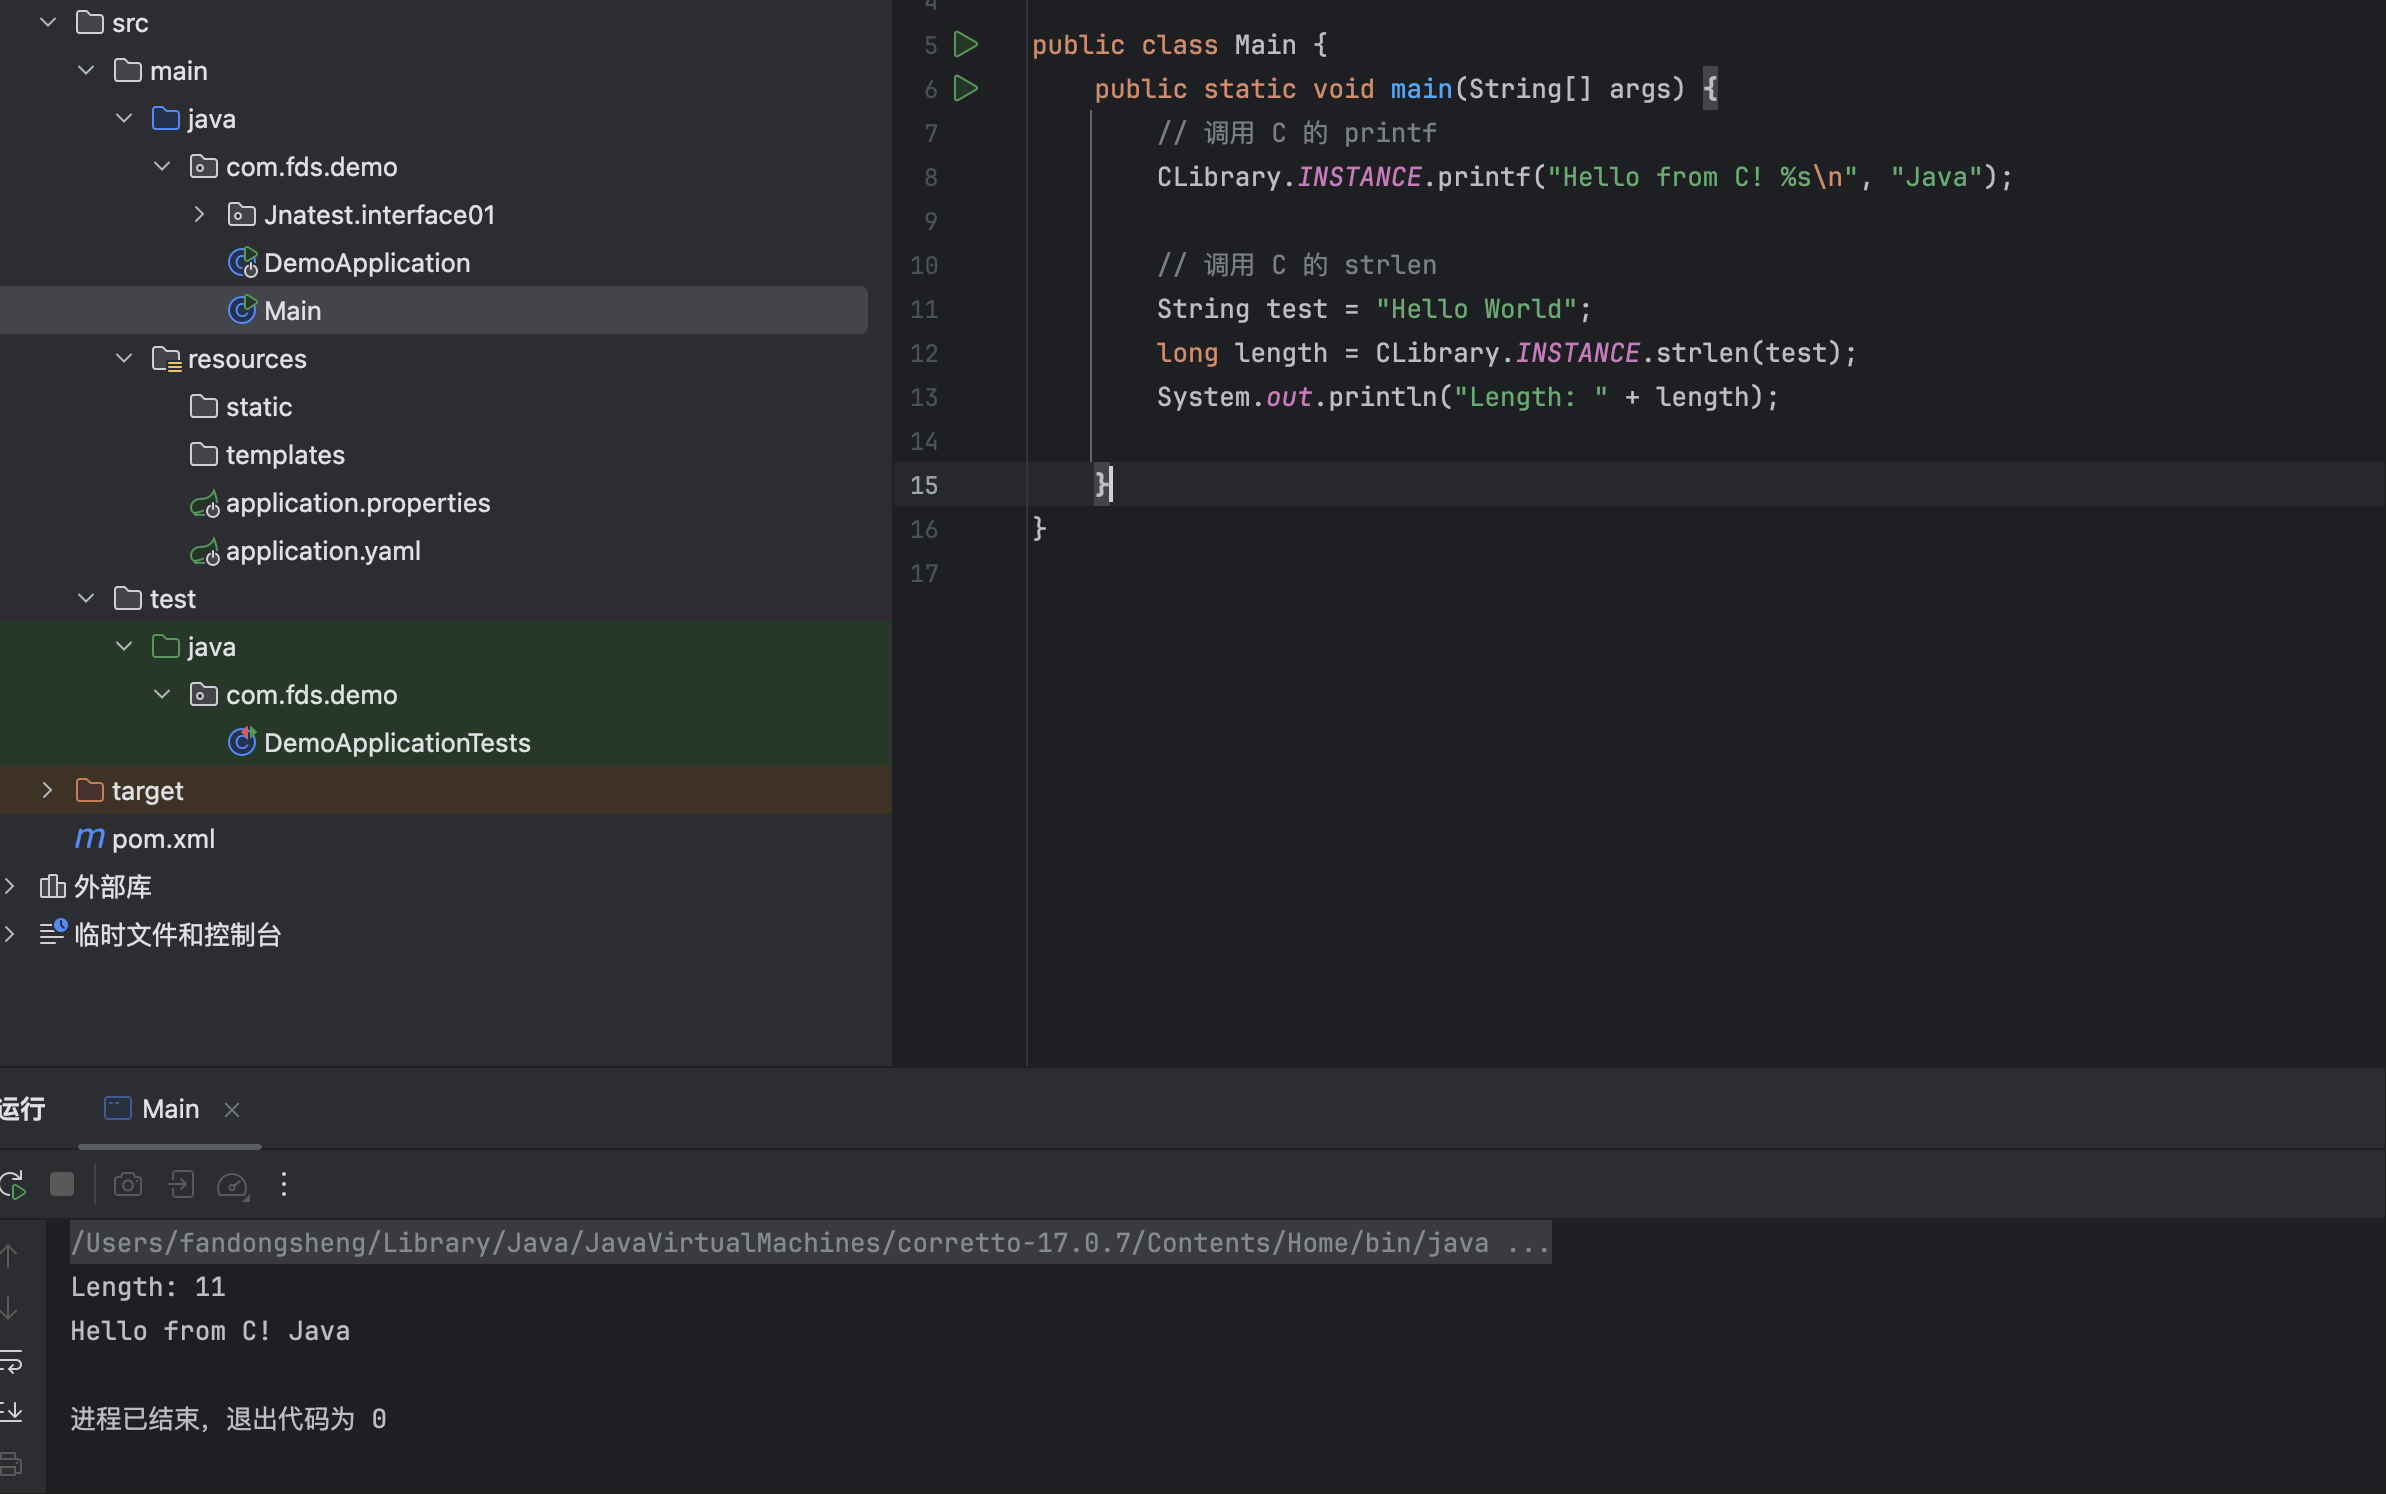This screenshot has width=2386, height=1494.
Task: Click the run gutter icon beside main method
Action: pyautogui.click(x=965, y=88)
